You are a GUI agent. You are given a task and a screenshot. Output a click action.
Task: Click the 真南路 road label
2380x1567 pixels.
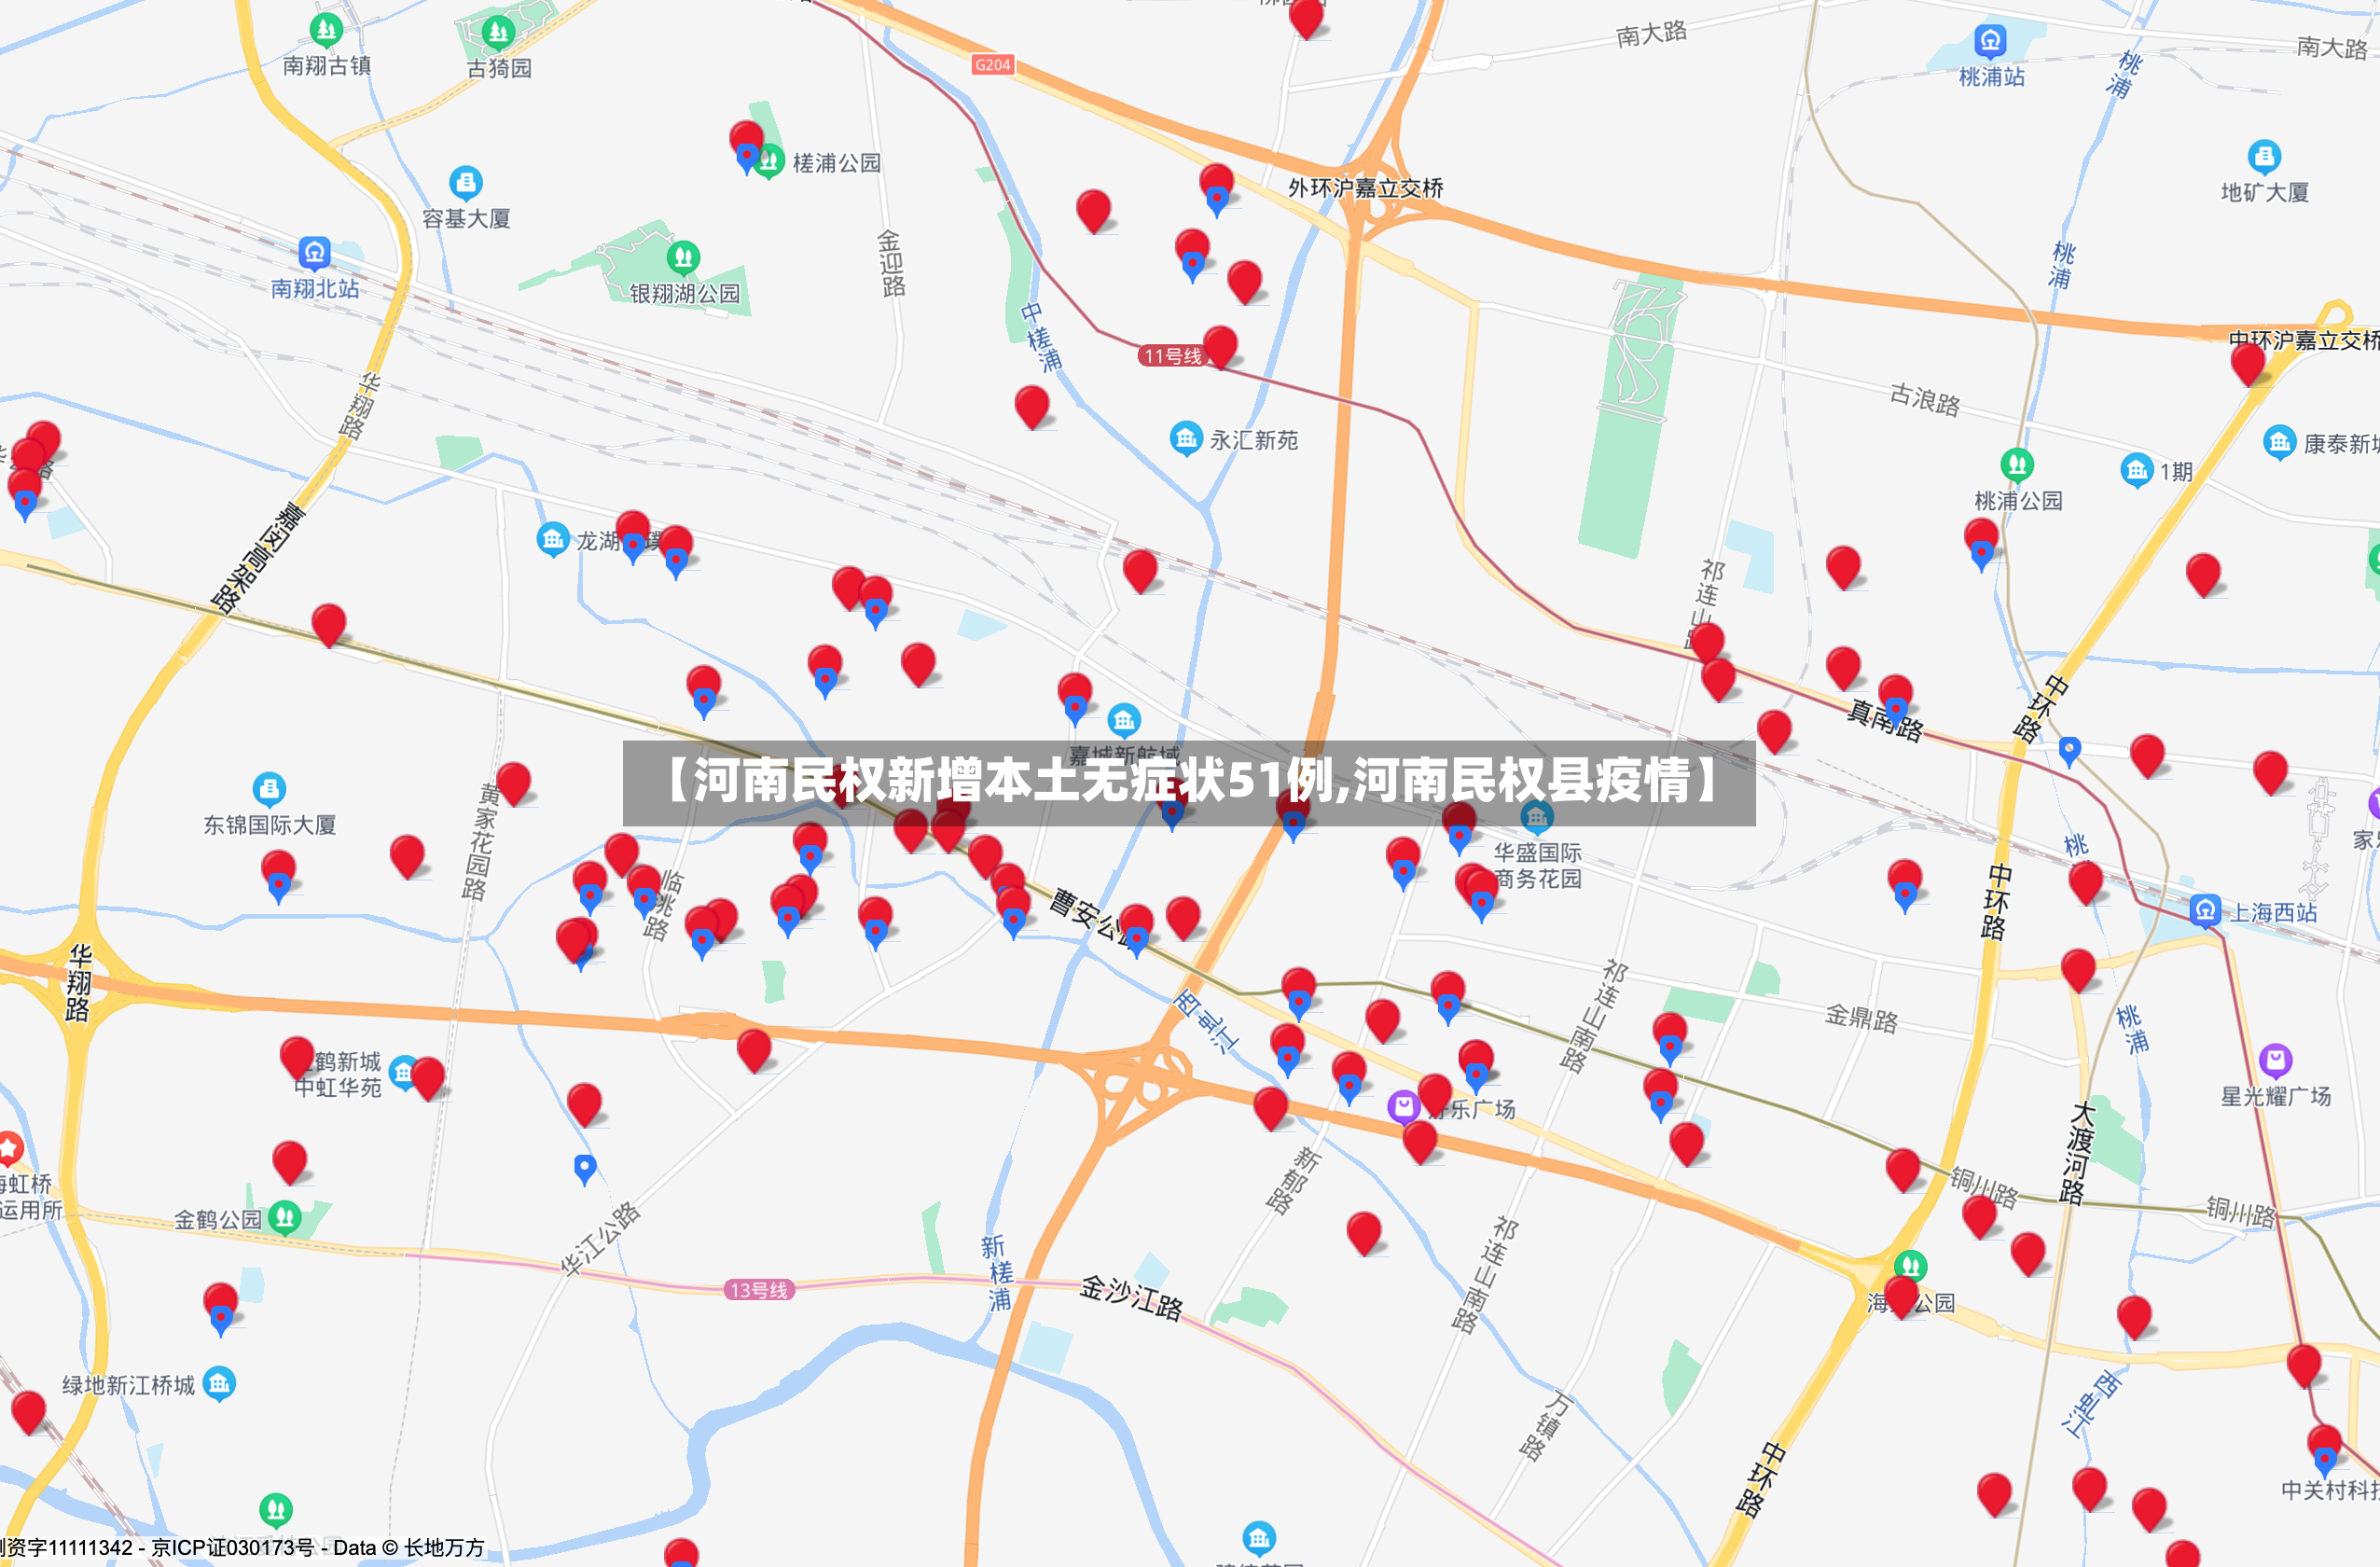coord(1884,720)
